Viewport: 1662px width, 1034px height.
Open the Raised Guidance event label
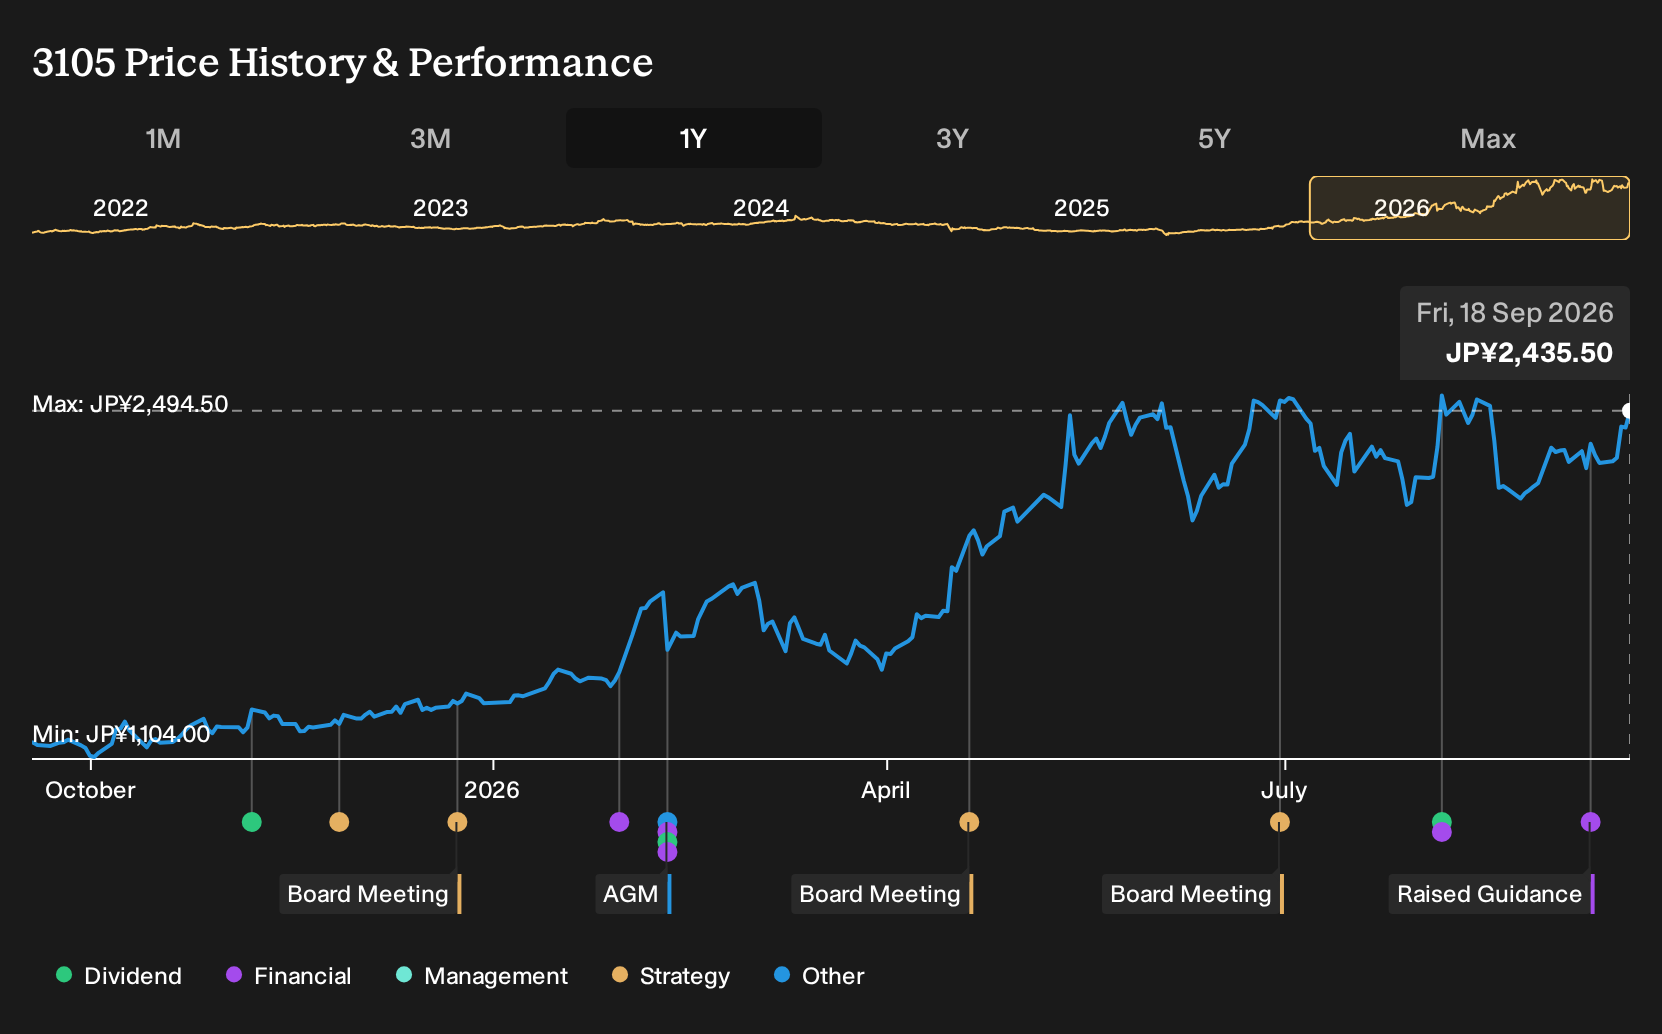pyautogui.click(x=1492, y=894)
